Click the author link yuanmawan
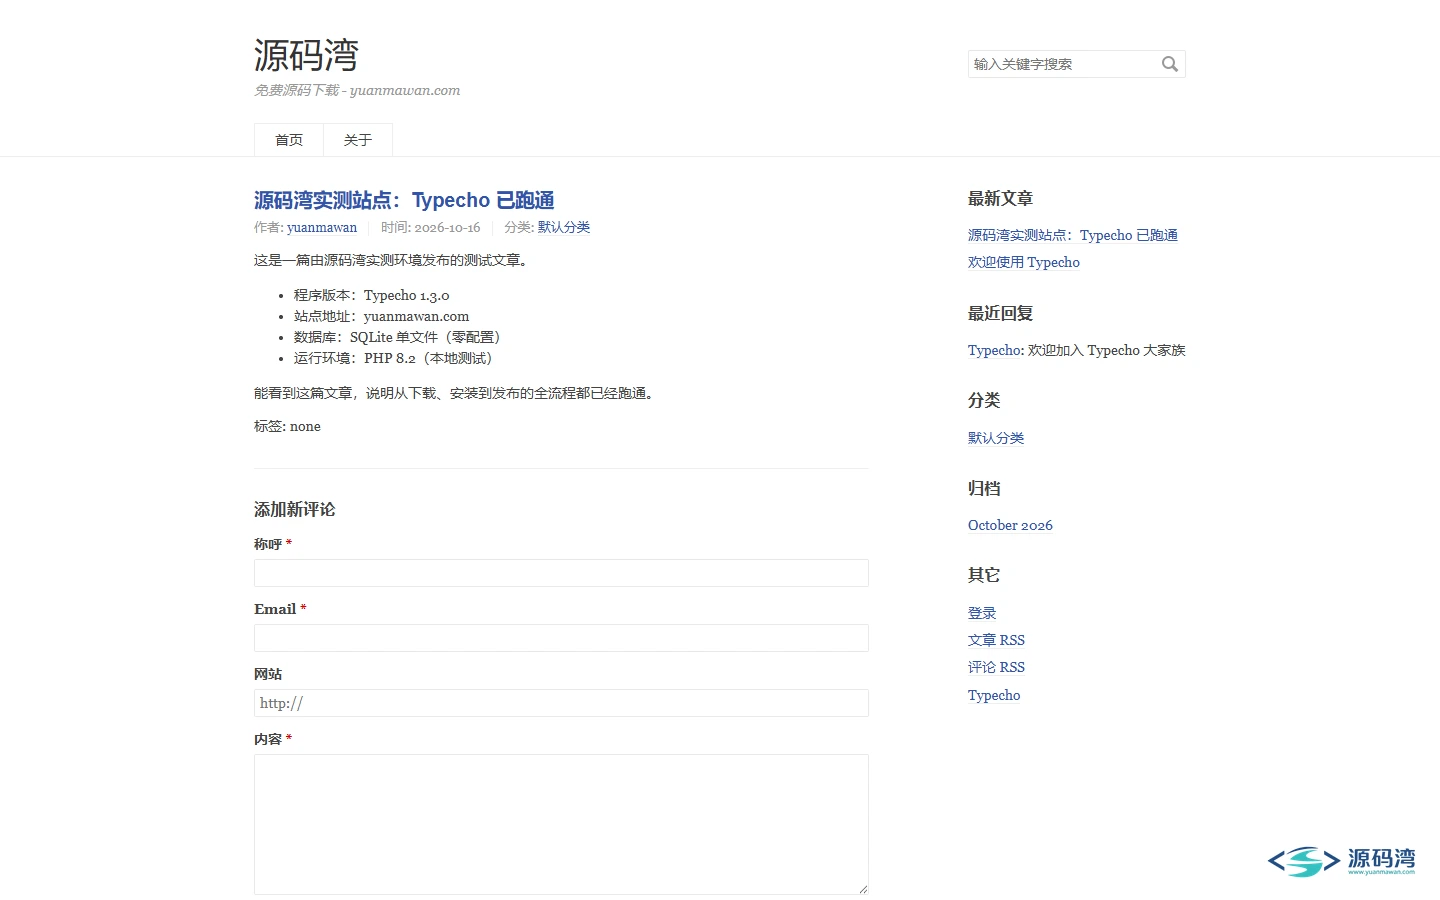The width and height of the screenshot is (1440, 900). coord(322,227)
